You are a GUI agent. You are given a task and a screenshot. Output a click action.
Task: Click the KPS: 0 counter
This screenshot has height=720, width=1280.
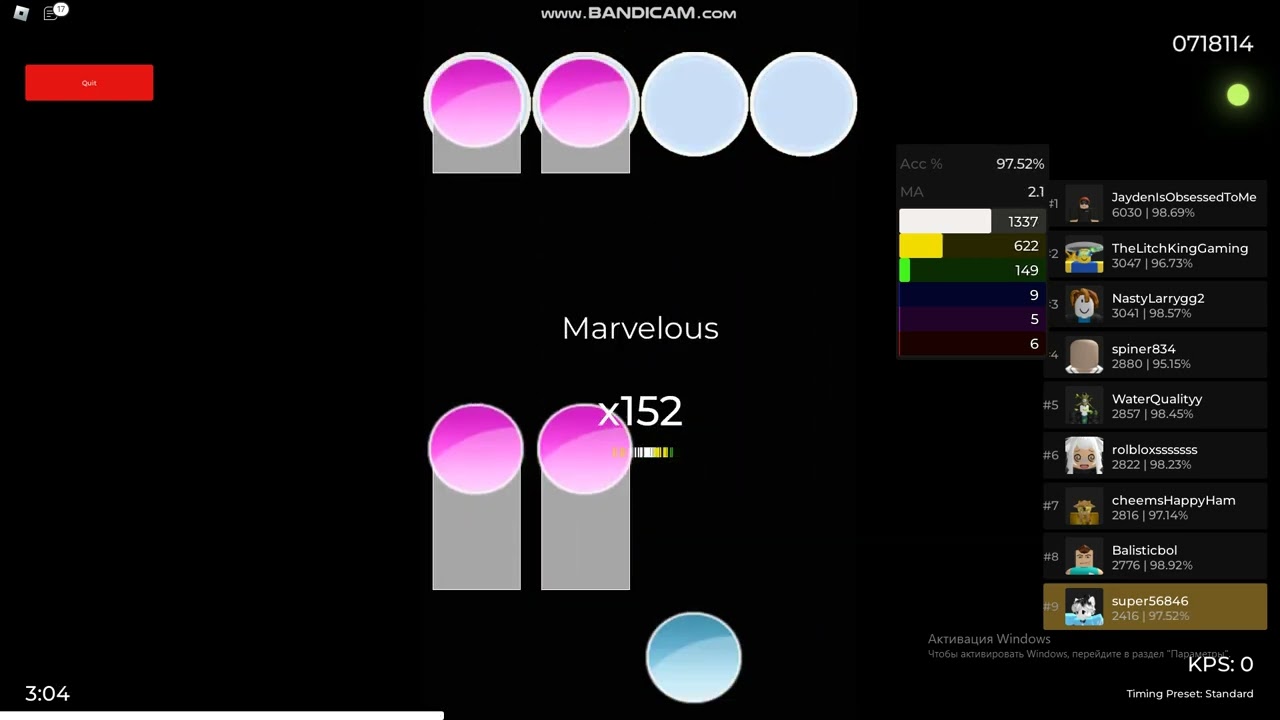click(1220, 664)
